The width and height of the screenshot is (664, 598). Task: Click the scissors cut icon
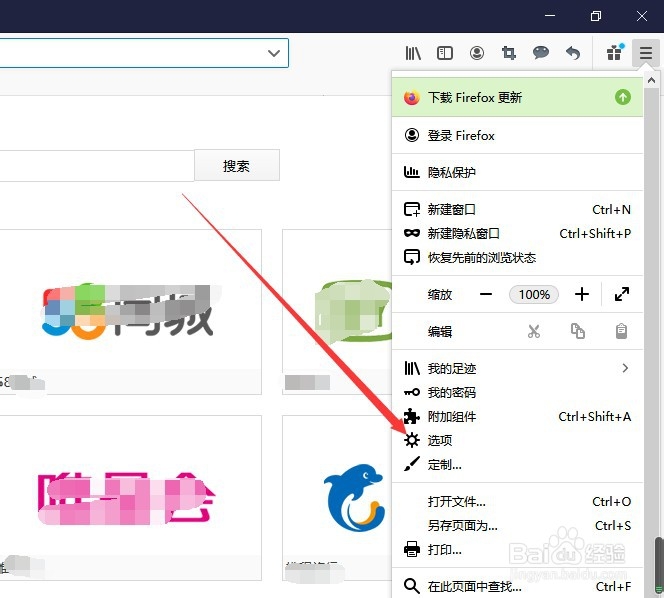click(x=534, y=331)
